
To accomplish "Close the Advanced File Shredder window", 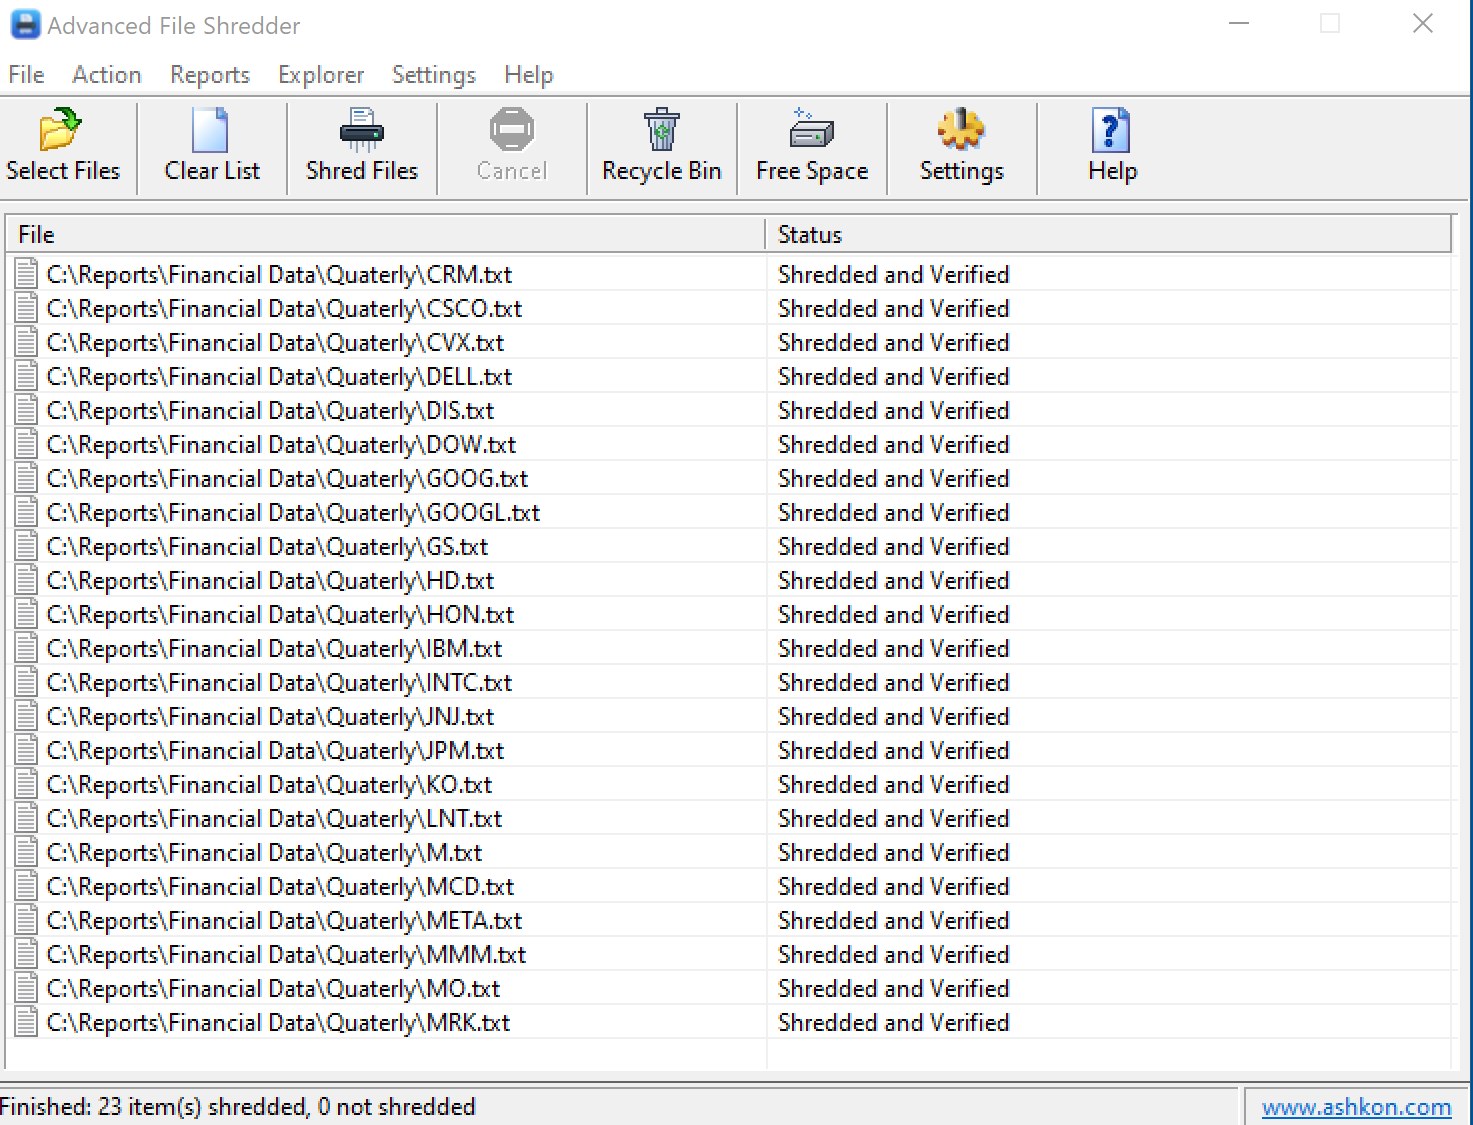I will pos(1422,23).
